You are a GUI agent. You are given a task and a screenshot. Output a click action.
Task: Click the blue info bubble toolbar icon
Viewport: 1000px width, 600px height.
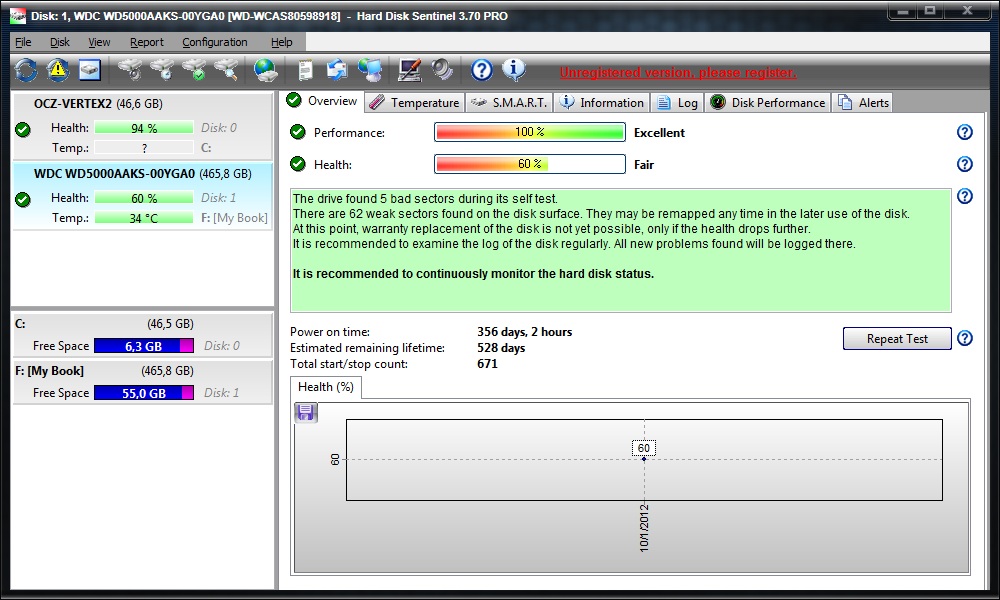tap(513, 70)
